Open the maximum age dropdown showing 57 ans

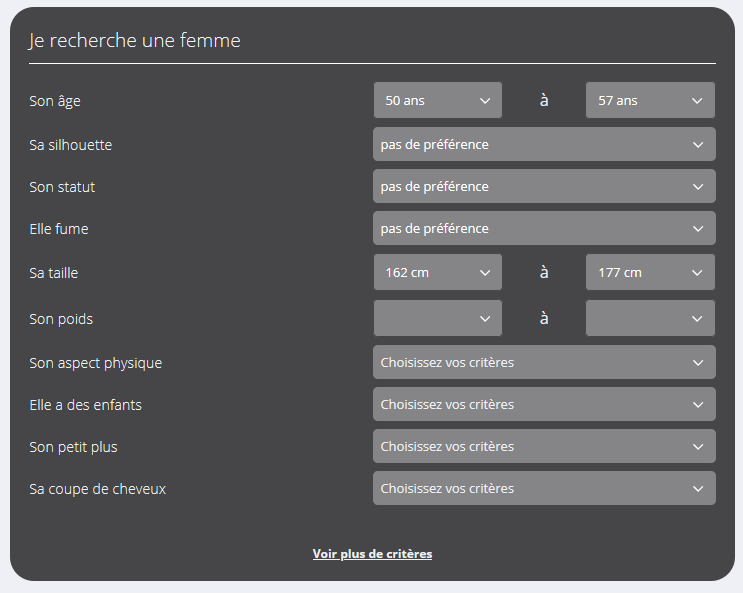(649, 101)
